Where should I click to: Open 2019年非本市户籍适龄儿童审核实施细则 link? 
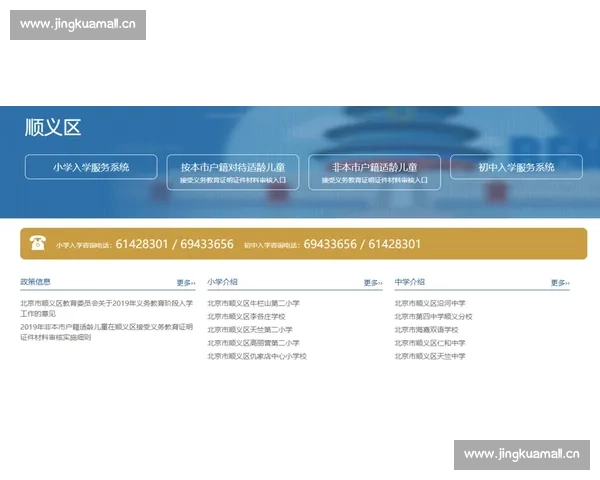point(106,331)
